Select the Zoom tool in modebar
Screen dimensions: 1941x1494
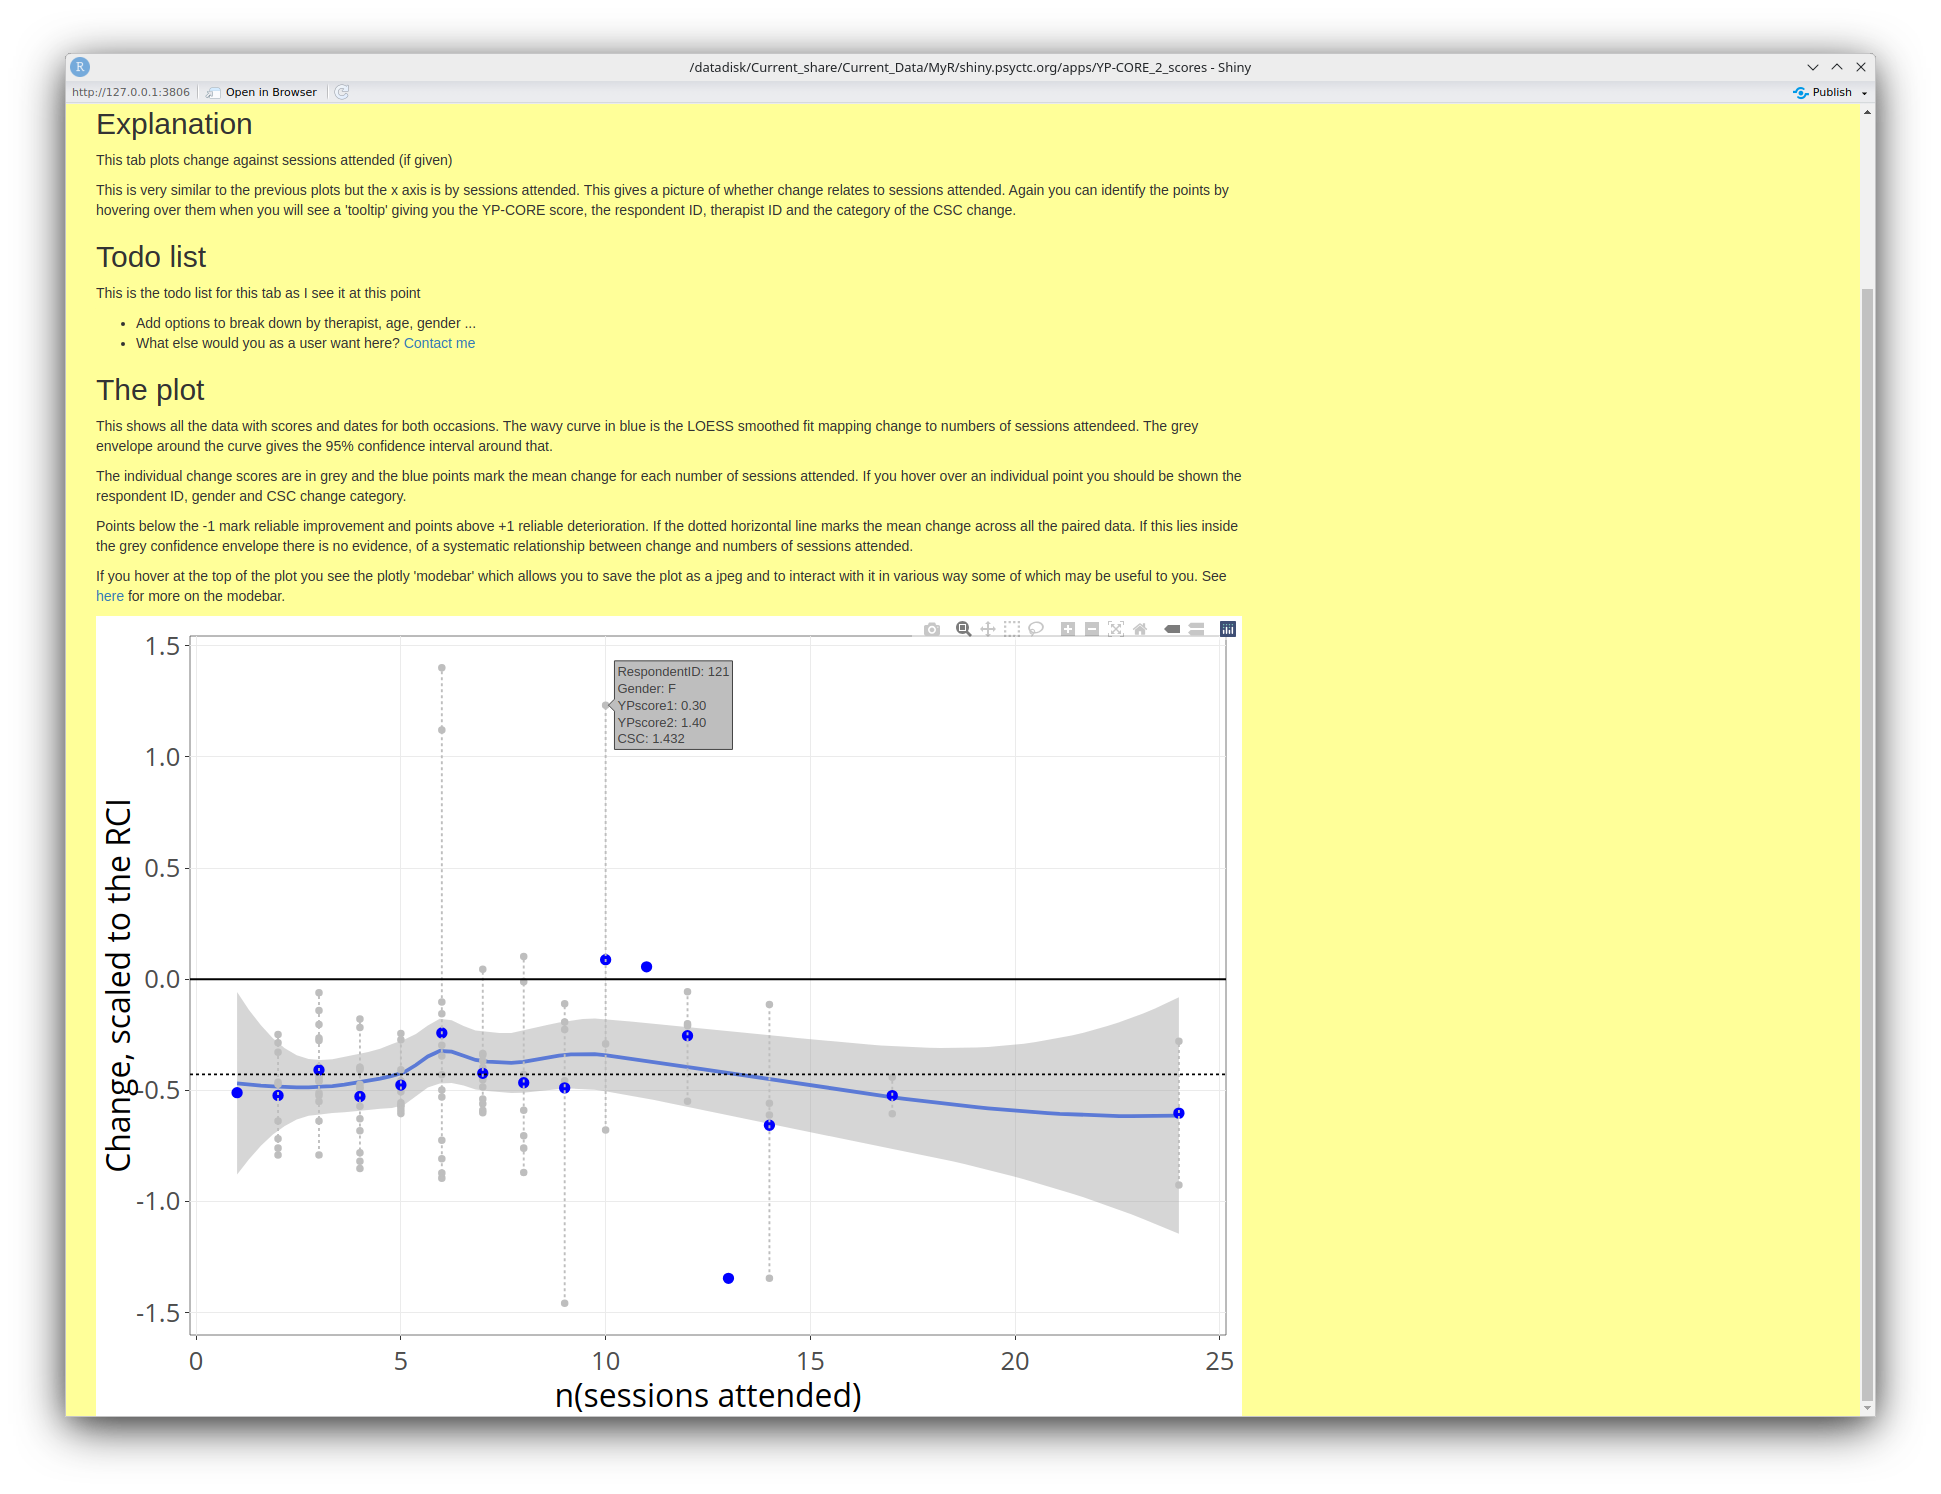pos(963,629)
